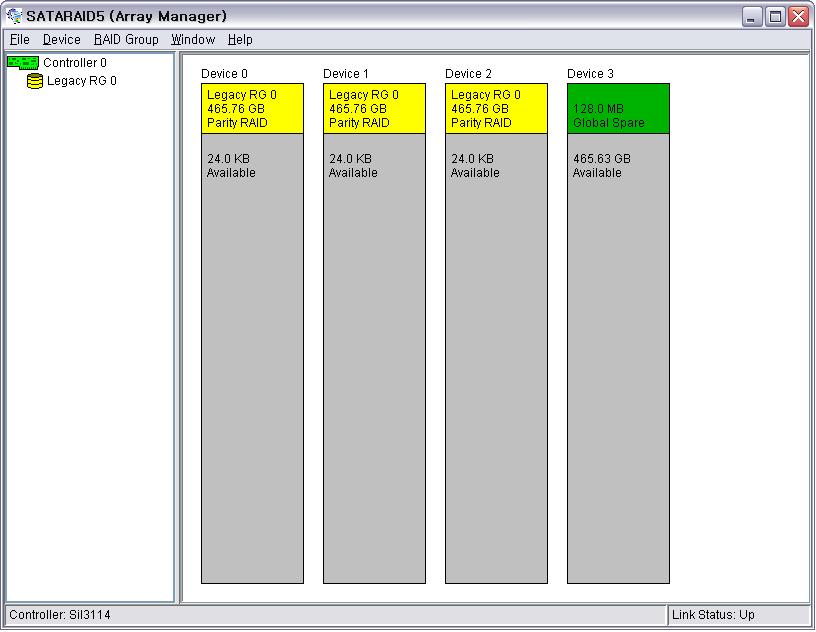
Task: Select Device 0 yellow Legacy RG 0 segment
Action: click(x=252, y=109)
